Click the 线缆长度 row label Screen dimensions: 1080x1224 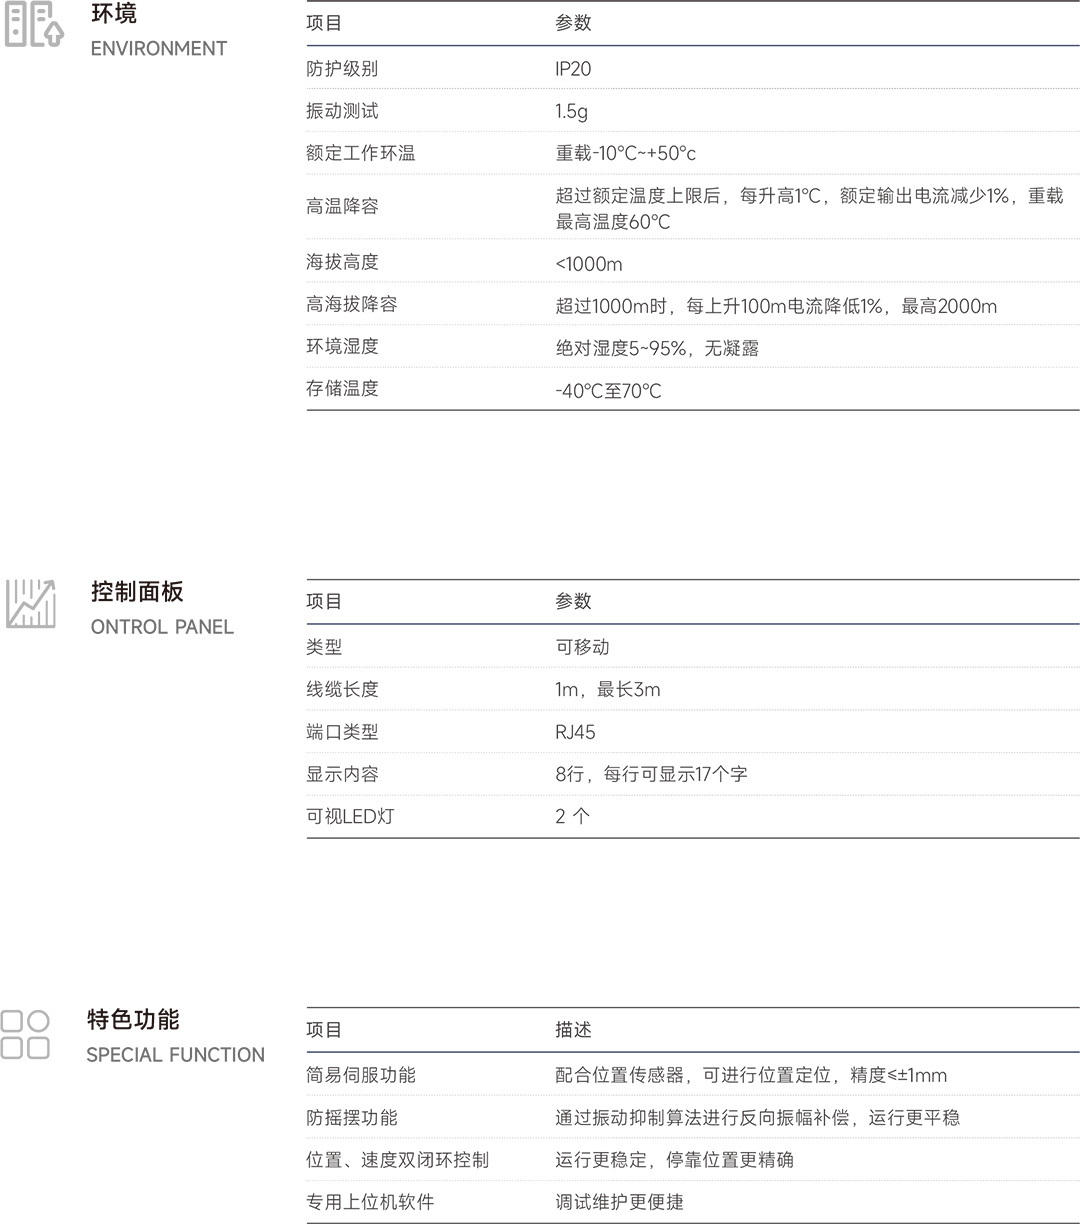click(x=342, y=689)
